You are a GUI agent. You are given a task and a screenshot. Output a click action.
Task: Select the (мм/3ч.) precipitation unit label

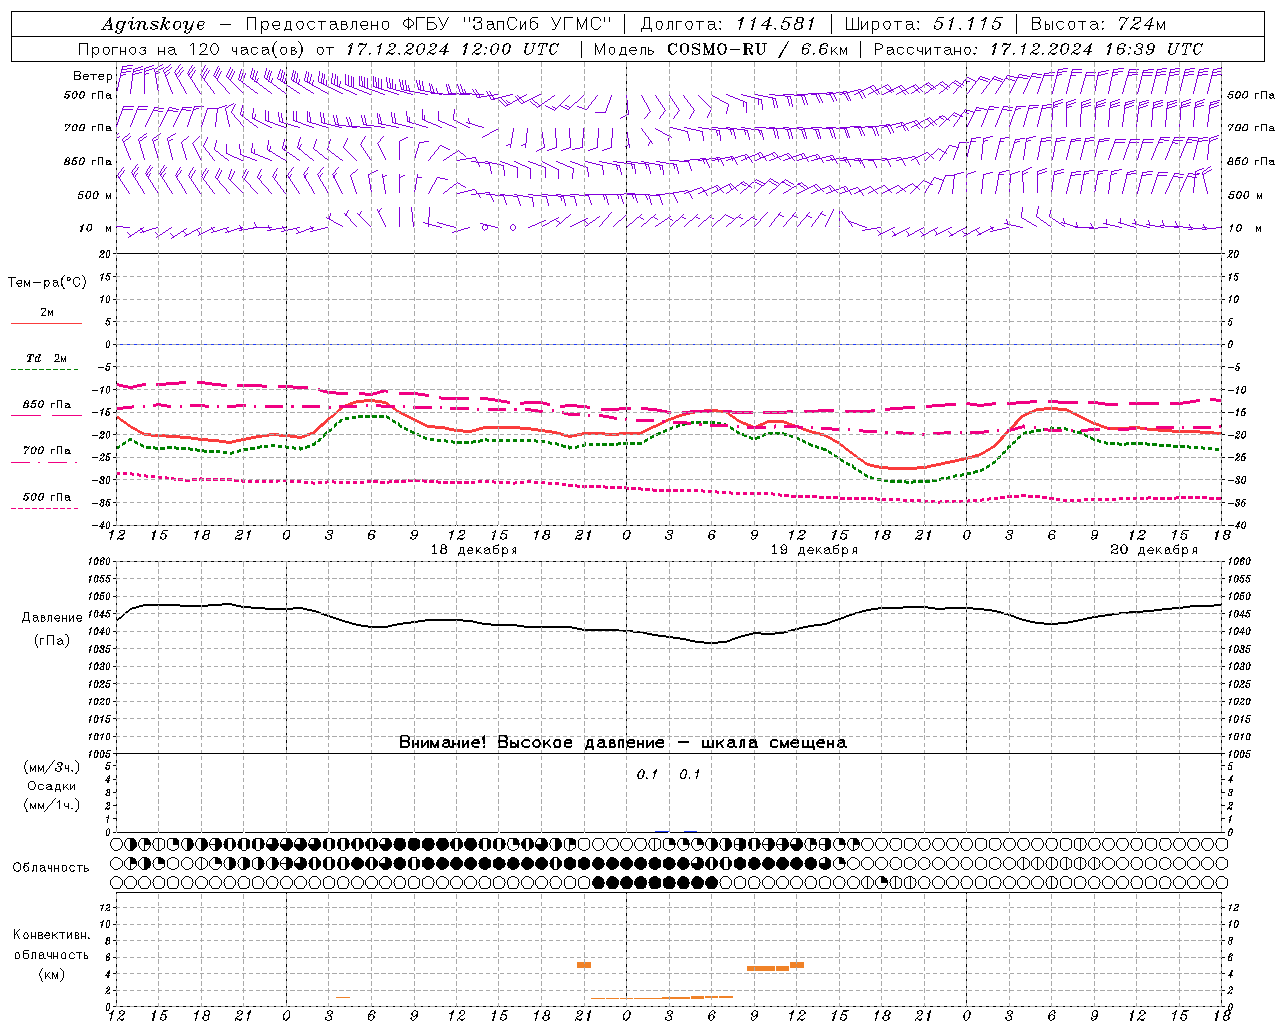pyautogui.click(x=52, y=767)
